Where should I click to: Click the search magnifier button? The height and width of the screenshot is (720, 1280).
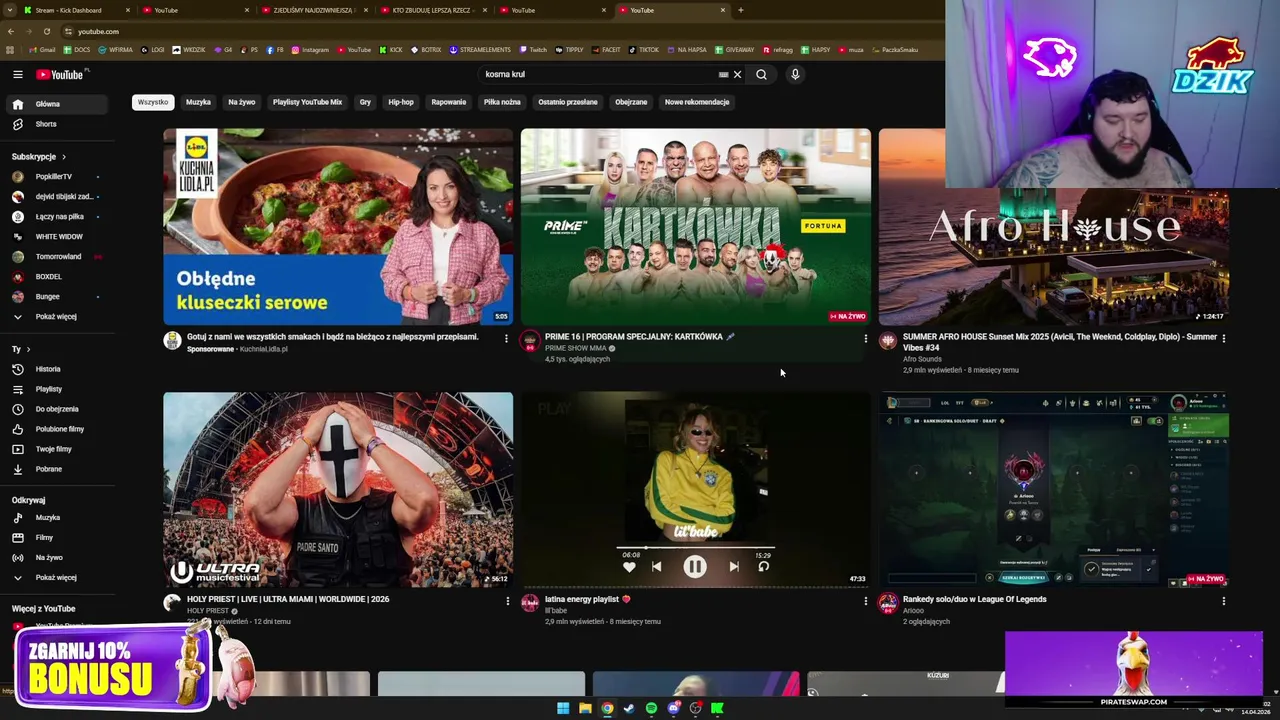[x=761, y=74]
